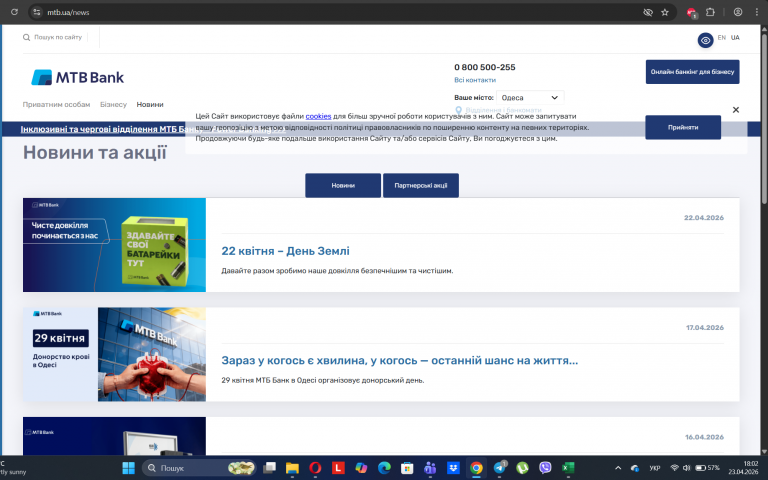768x480 pixels.
Task: Select the Партнерські акції tab button
Action: (421, 186)
